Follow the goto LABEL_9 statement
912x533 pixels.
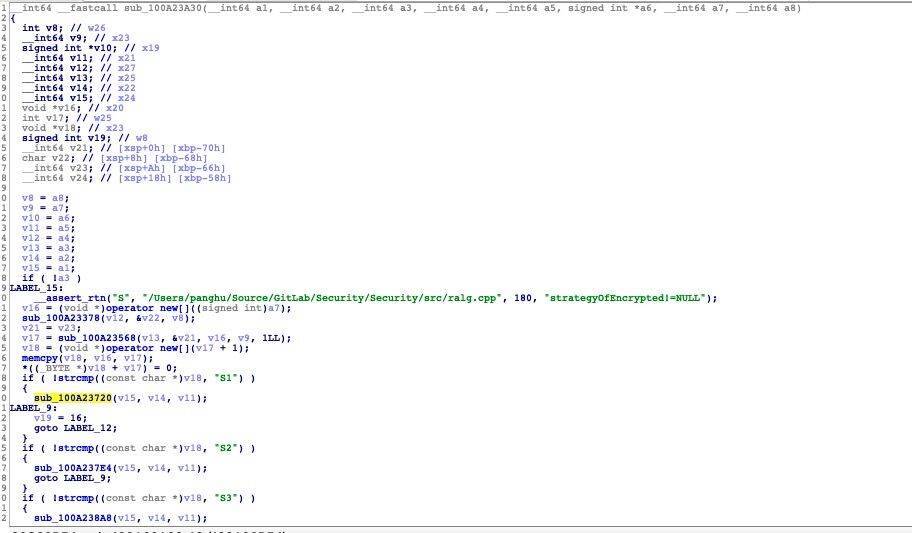(72, 478)
